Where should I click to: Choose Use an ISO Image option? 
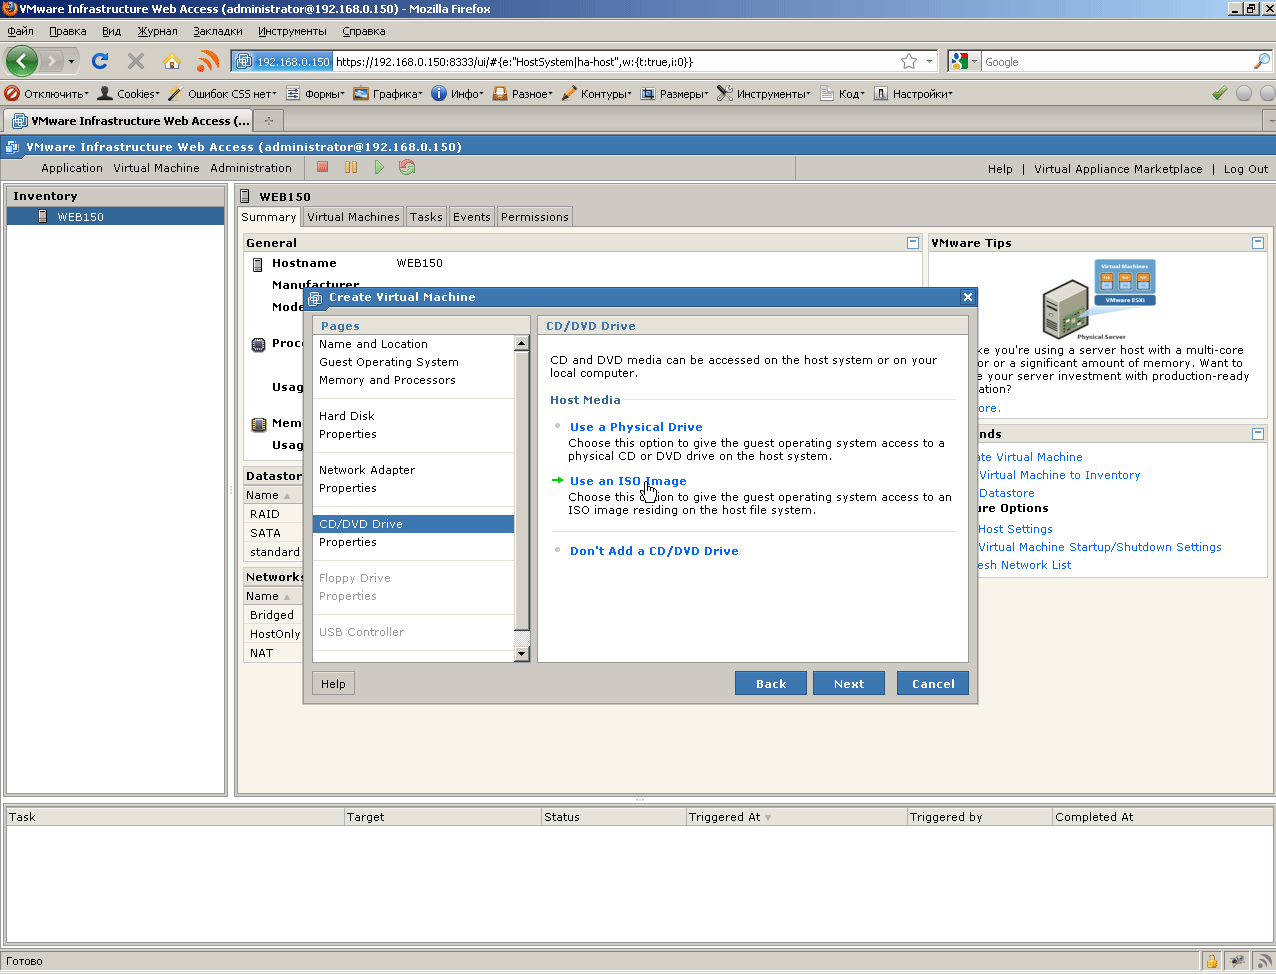pos(628,481)
